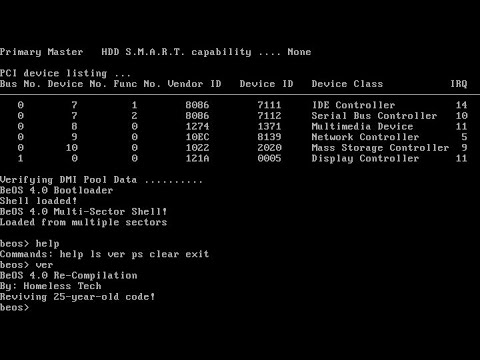This screenshot has height=360, width=480.
Task: Click the "HDD S.M.A.R.T. capability" text
Action: [x=176, y=52]
